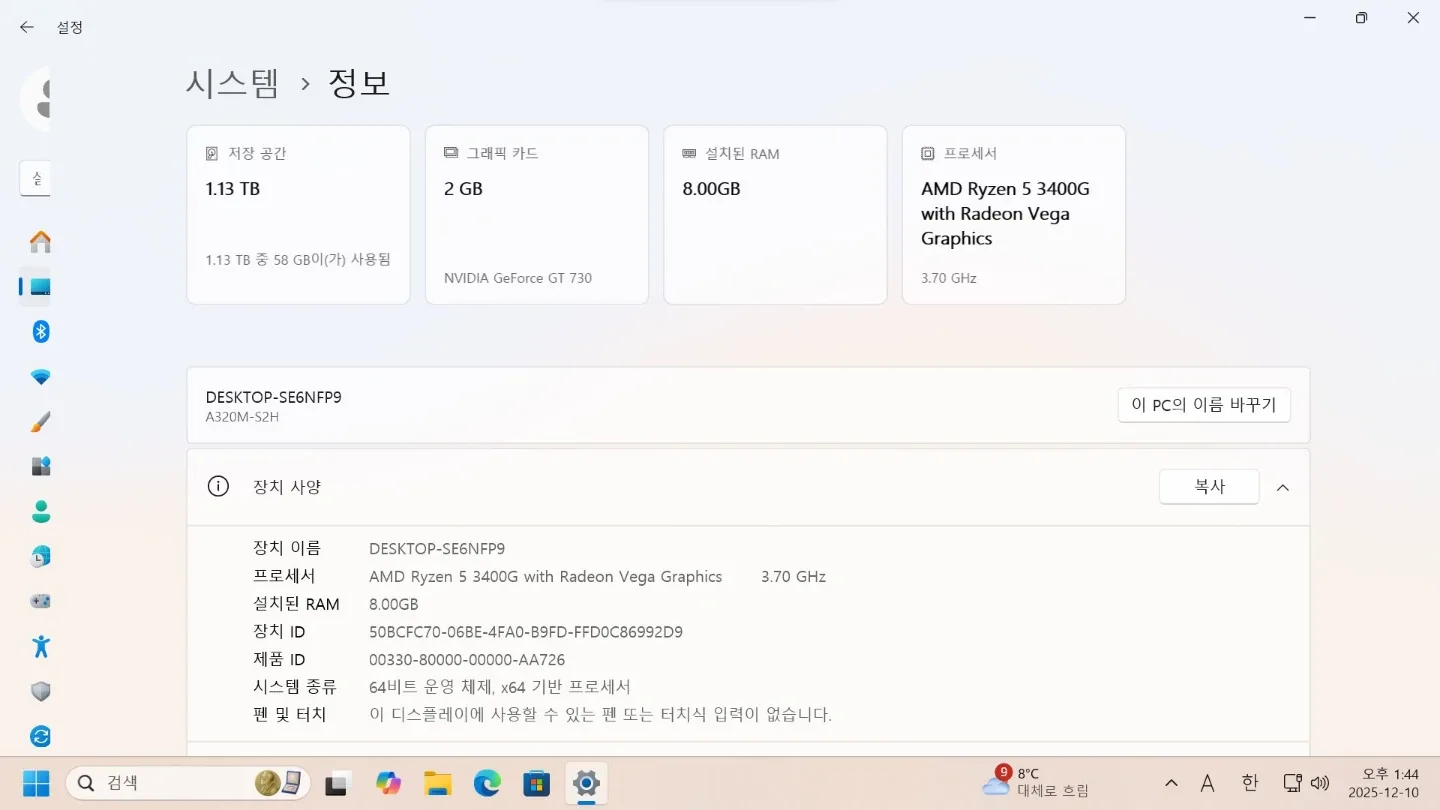Click 64비트 운영 체제 system type value
This screenshot has height=810, width=1440.
click(500, 687)
